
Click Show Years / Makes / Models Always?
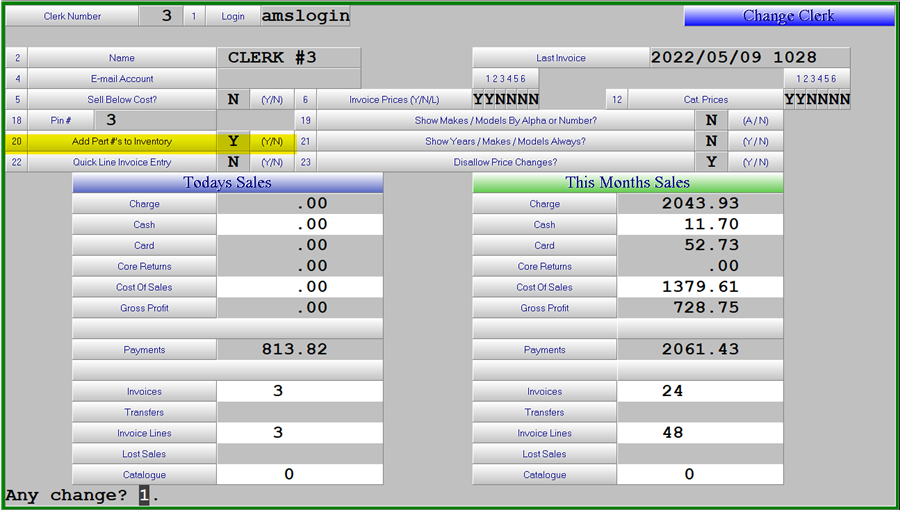coord(506,141)
